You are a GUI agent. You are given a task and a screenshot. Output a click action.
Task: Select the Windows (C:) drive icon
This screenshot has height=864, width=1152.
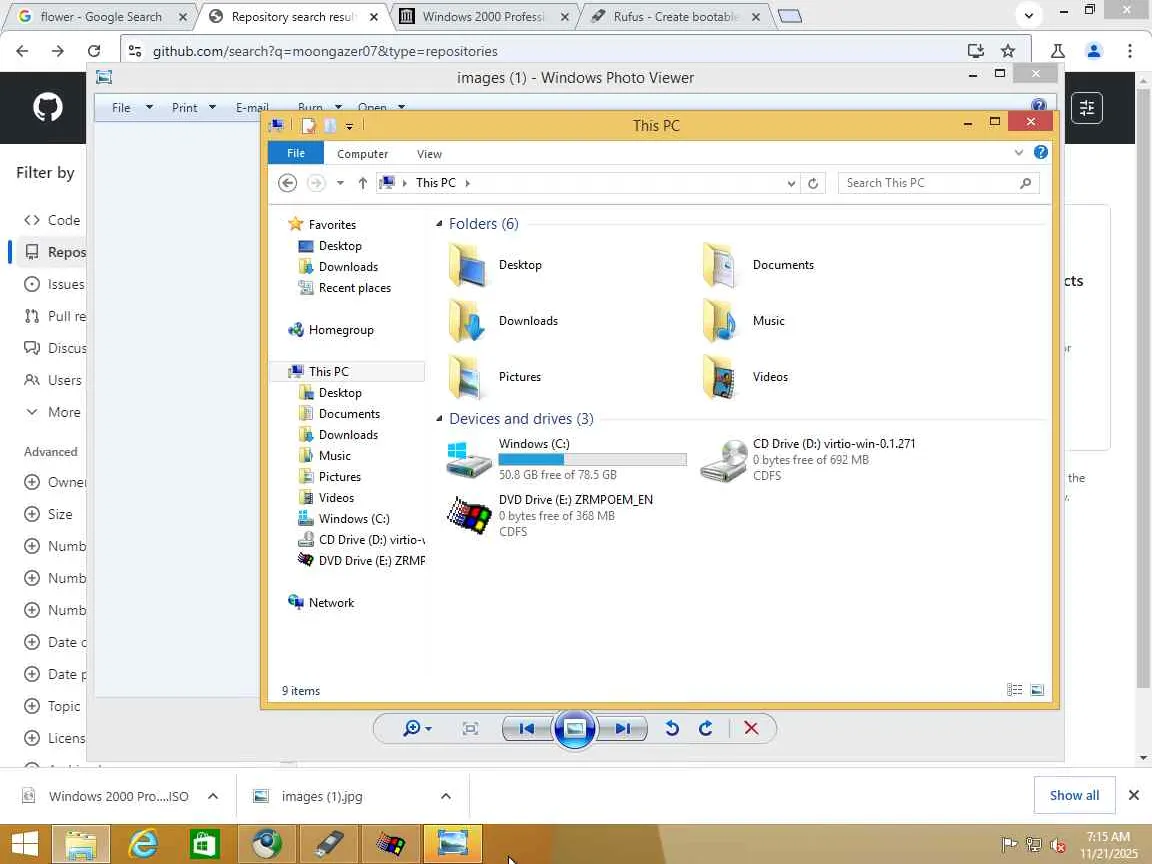pos(469,459)
